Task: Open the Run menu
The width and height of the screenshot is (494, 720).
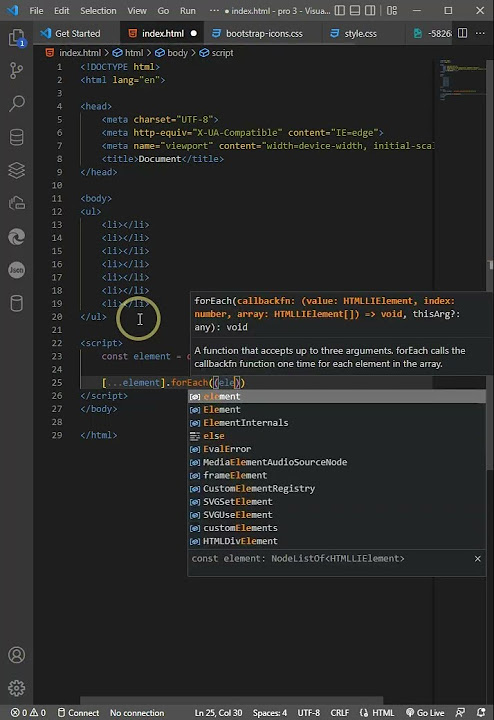Action: pos(187,11)
